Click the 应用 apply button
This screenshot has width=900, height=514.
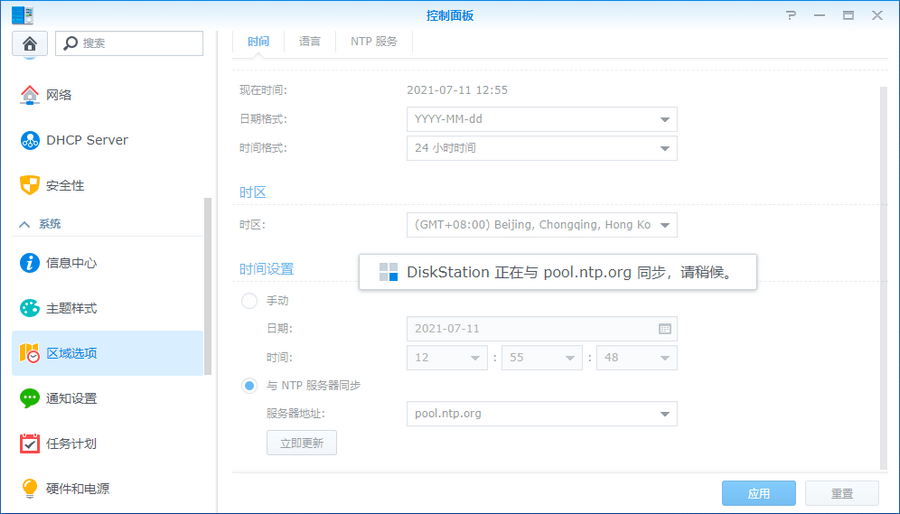click(x=759, y=493)
